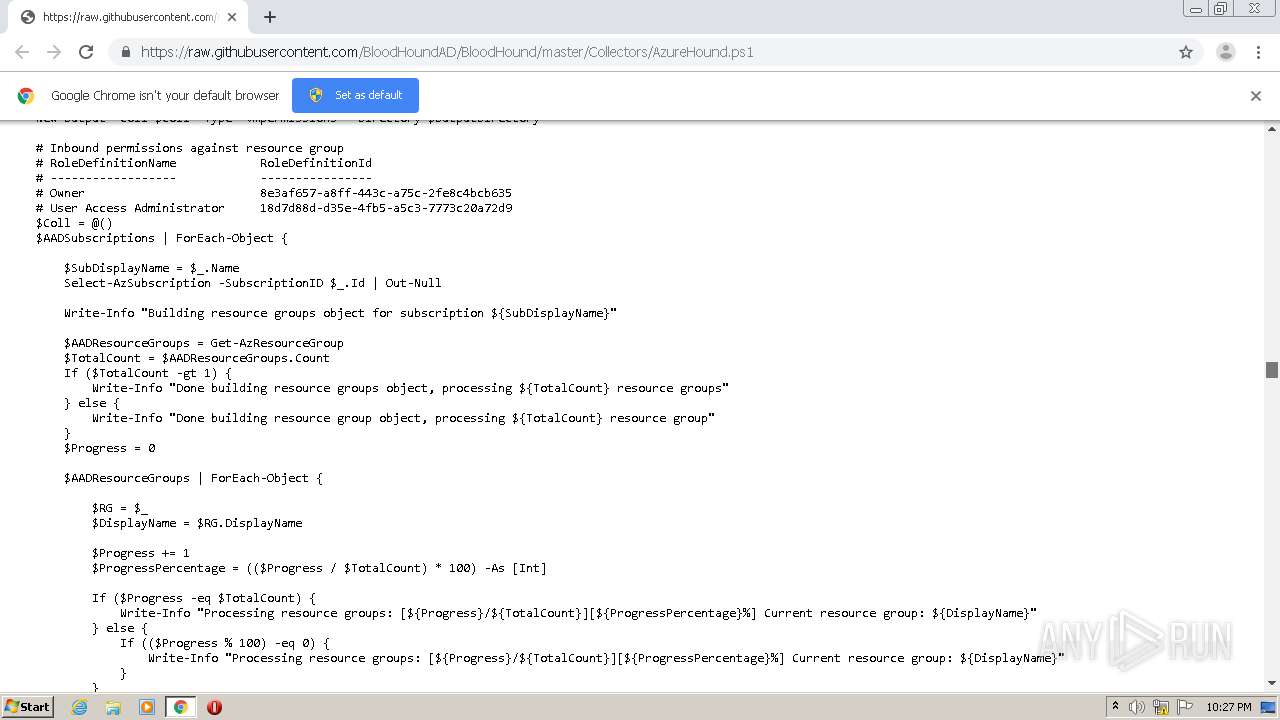Click the '$Progress = 0' line
Screen dimensions: 1280x720
[x=110, y=448]
